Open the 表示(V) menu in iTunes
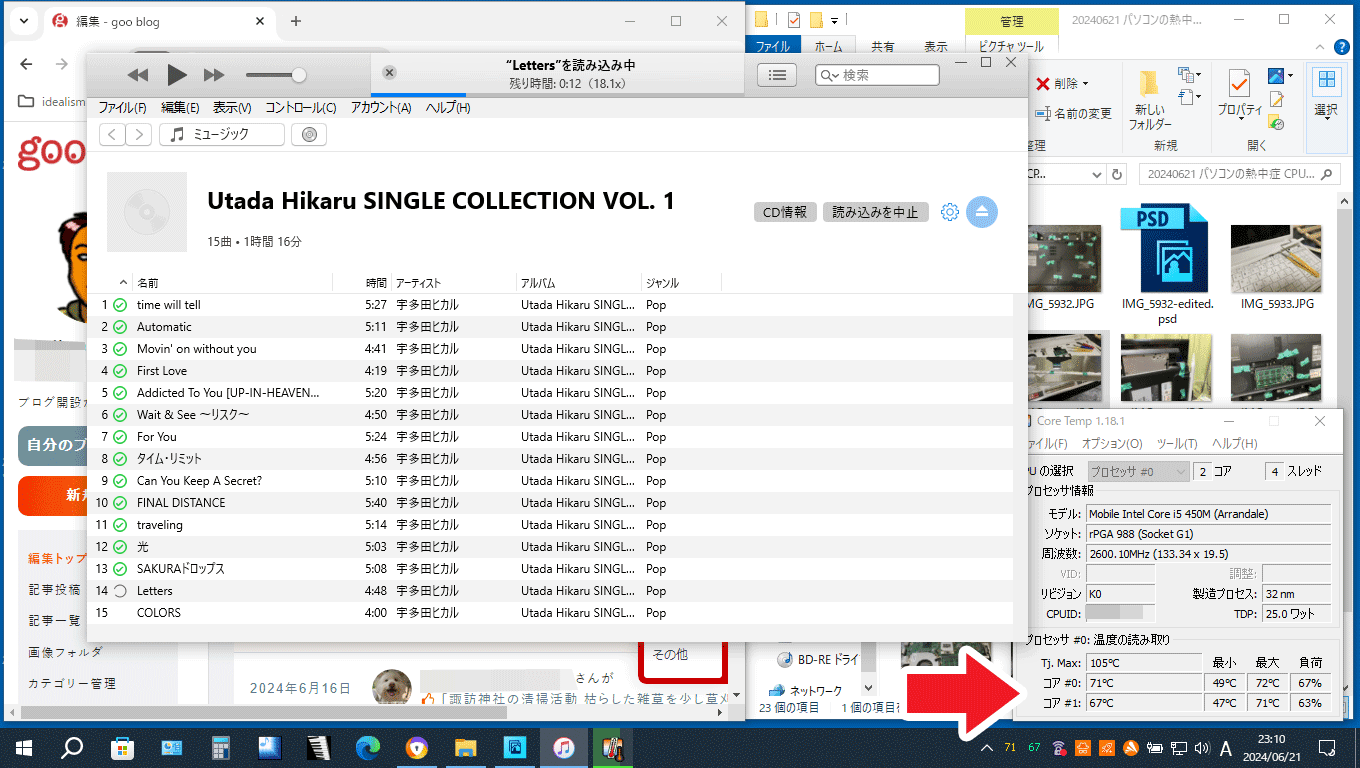 [232, 108]
